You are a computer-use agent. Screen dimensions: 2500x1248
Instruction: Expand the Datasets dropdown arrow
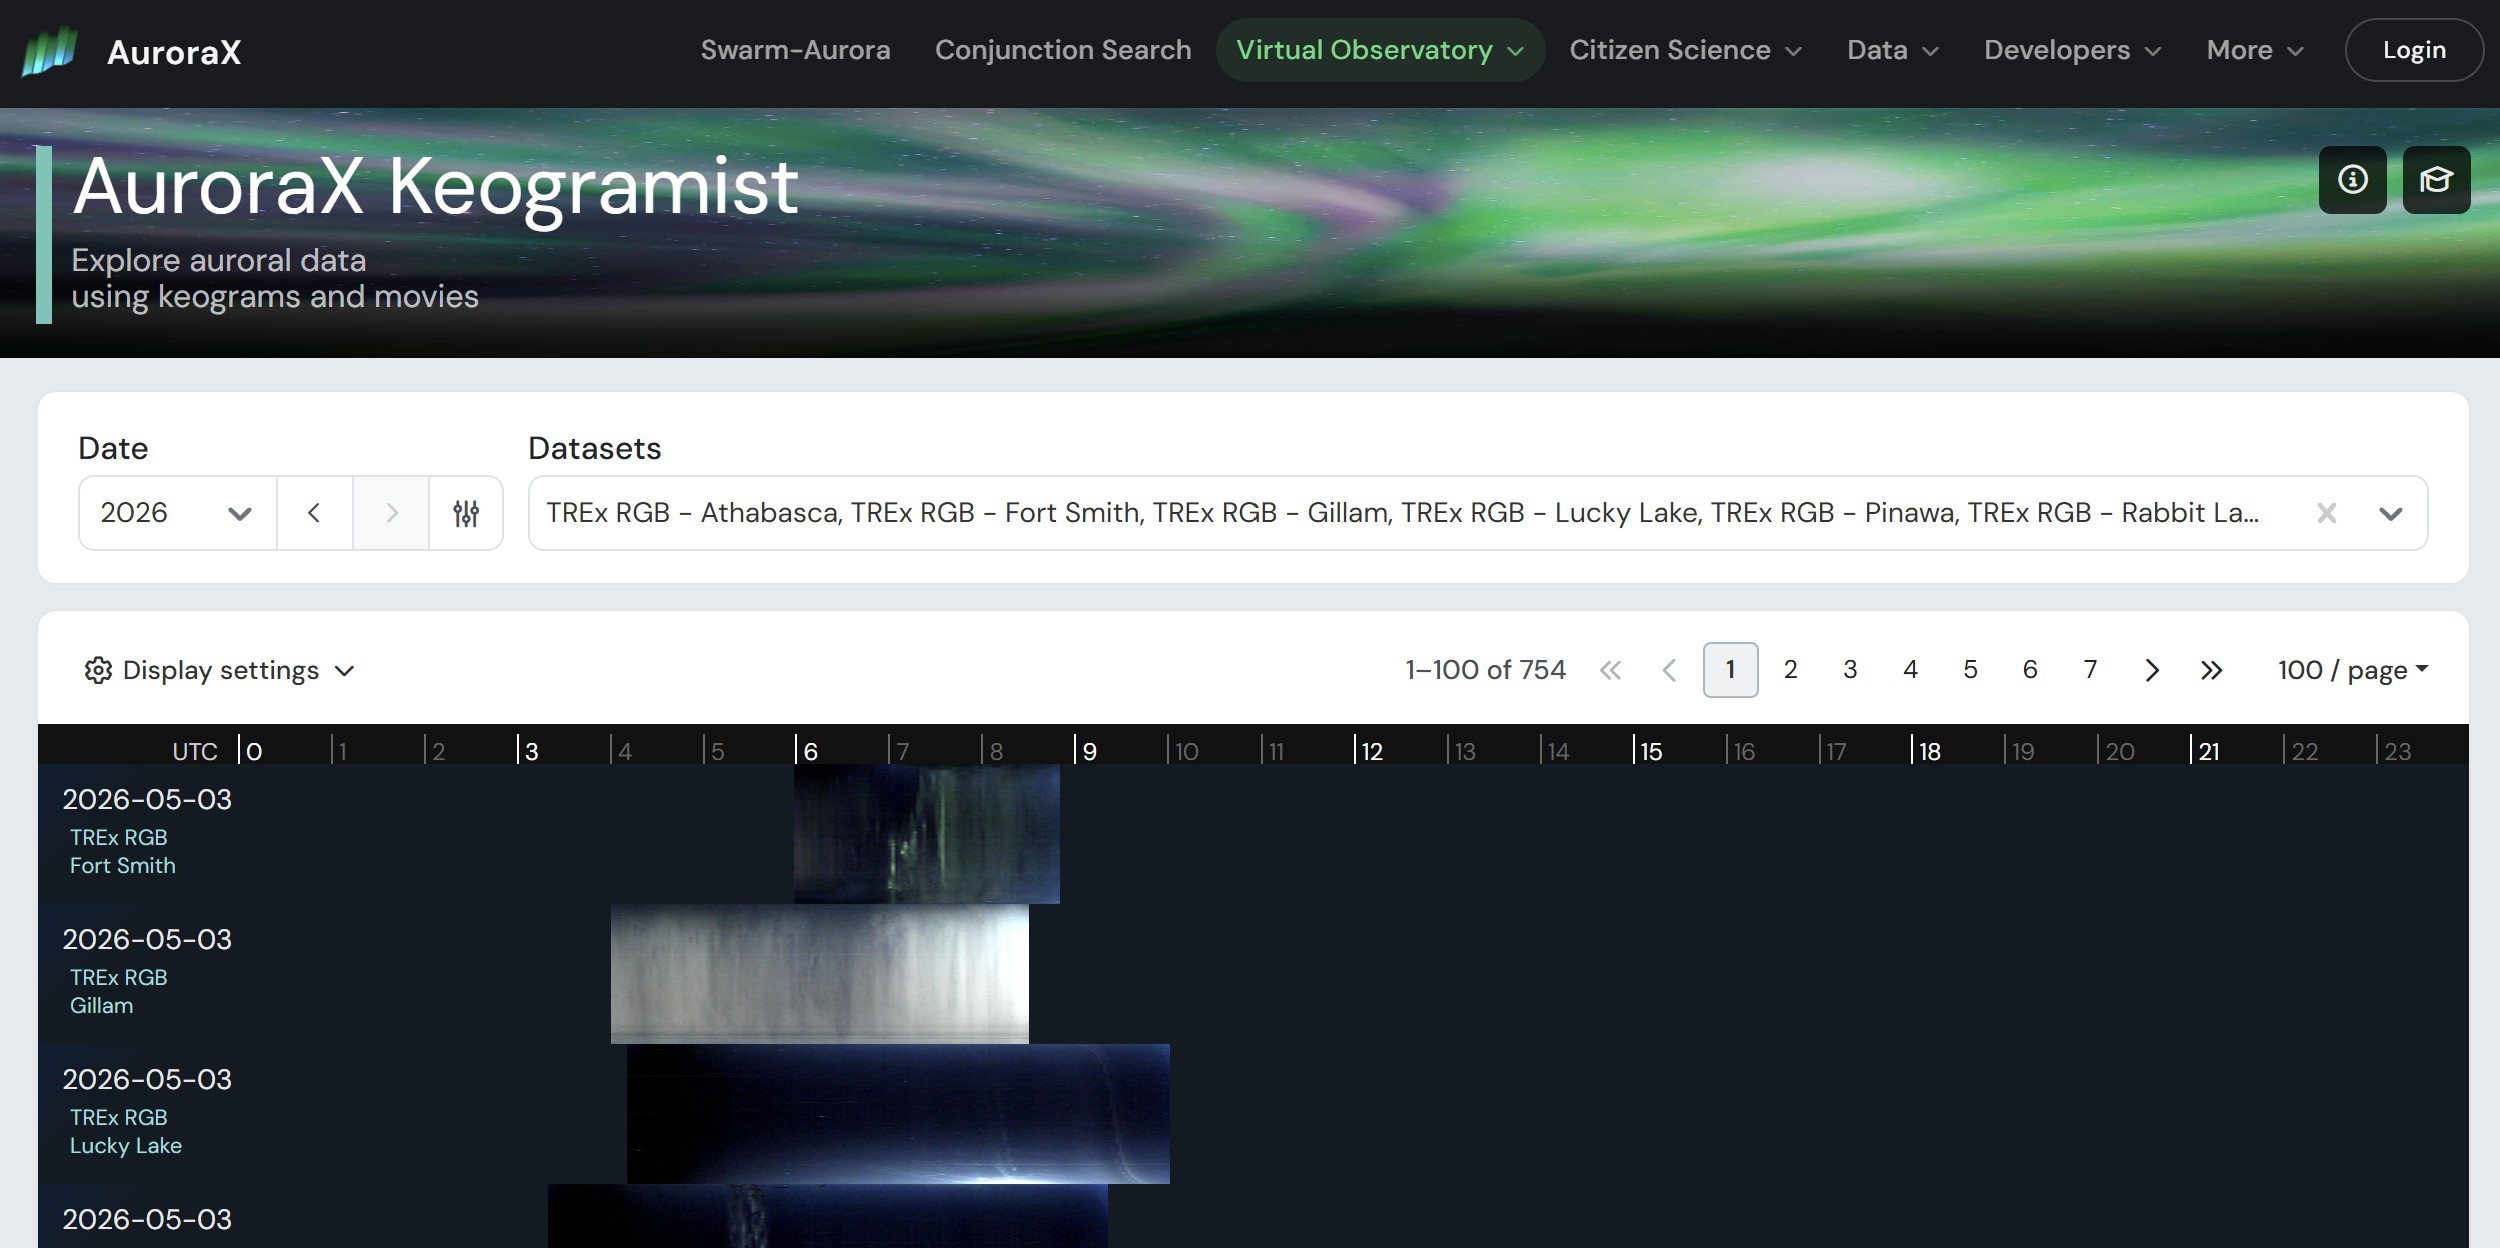[2391, 514]
